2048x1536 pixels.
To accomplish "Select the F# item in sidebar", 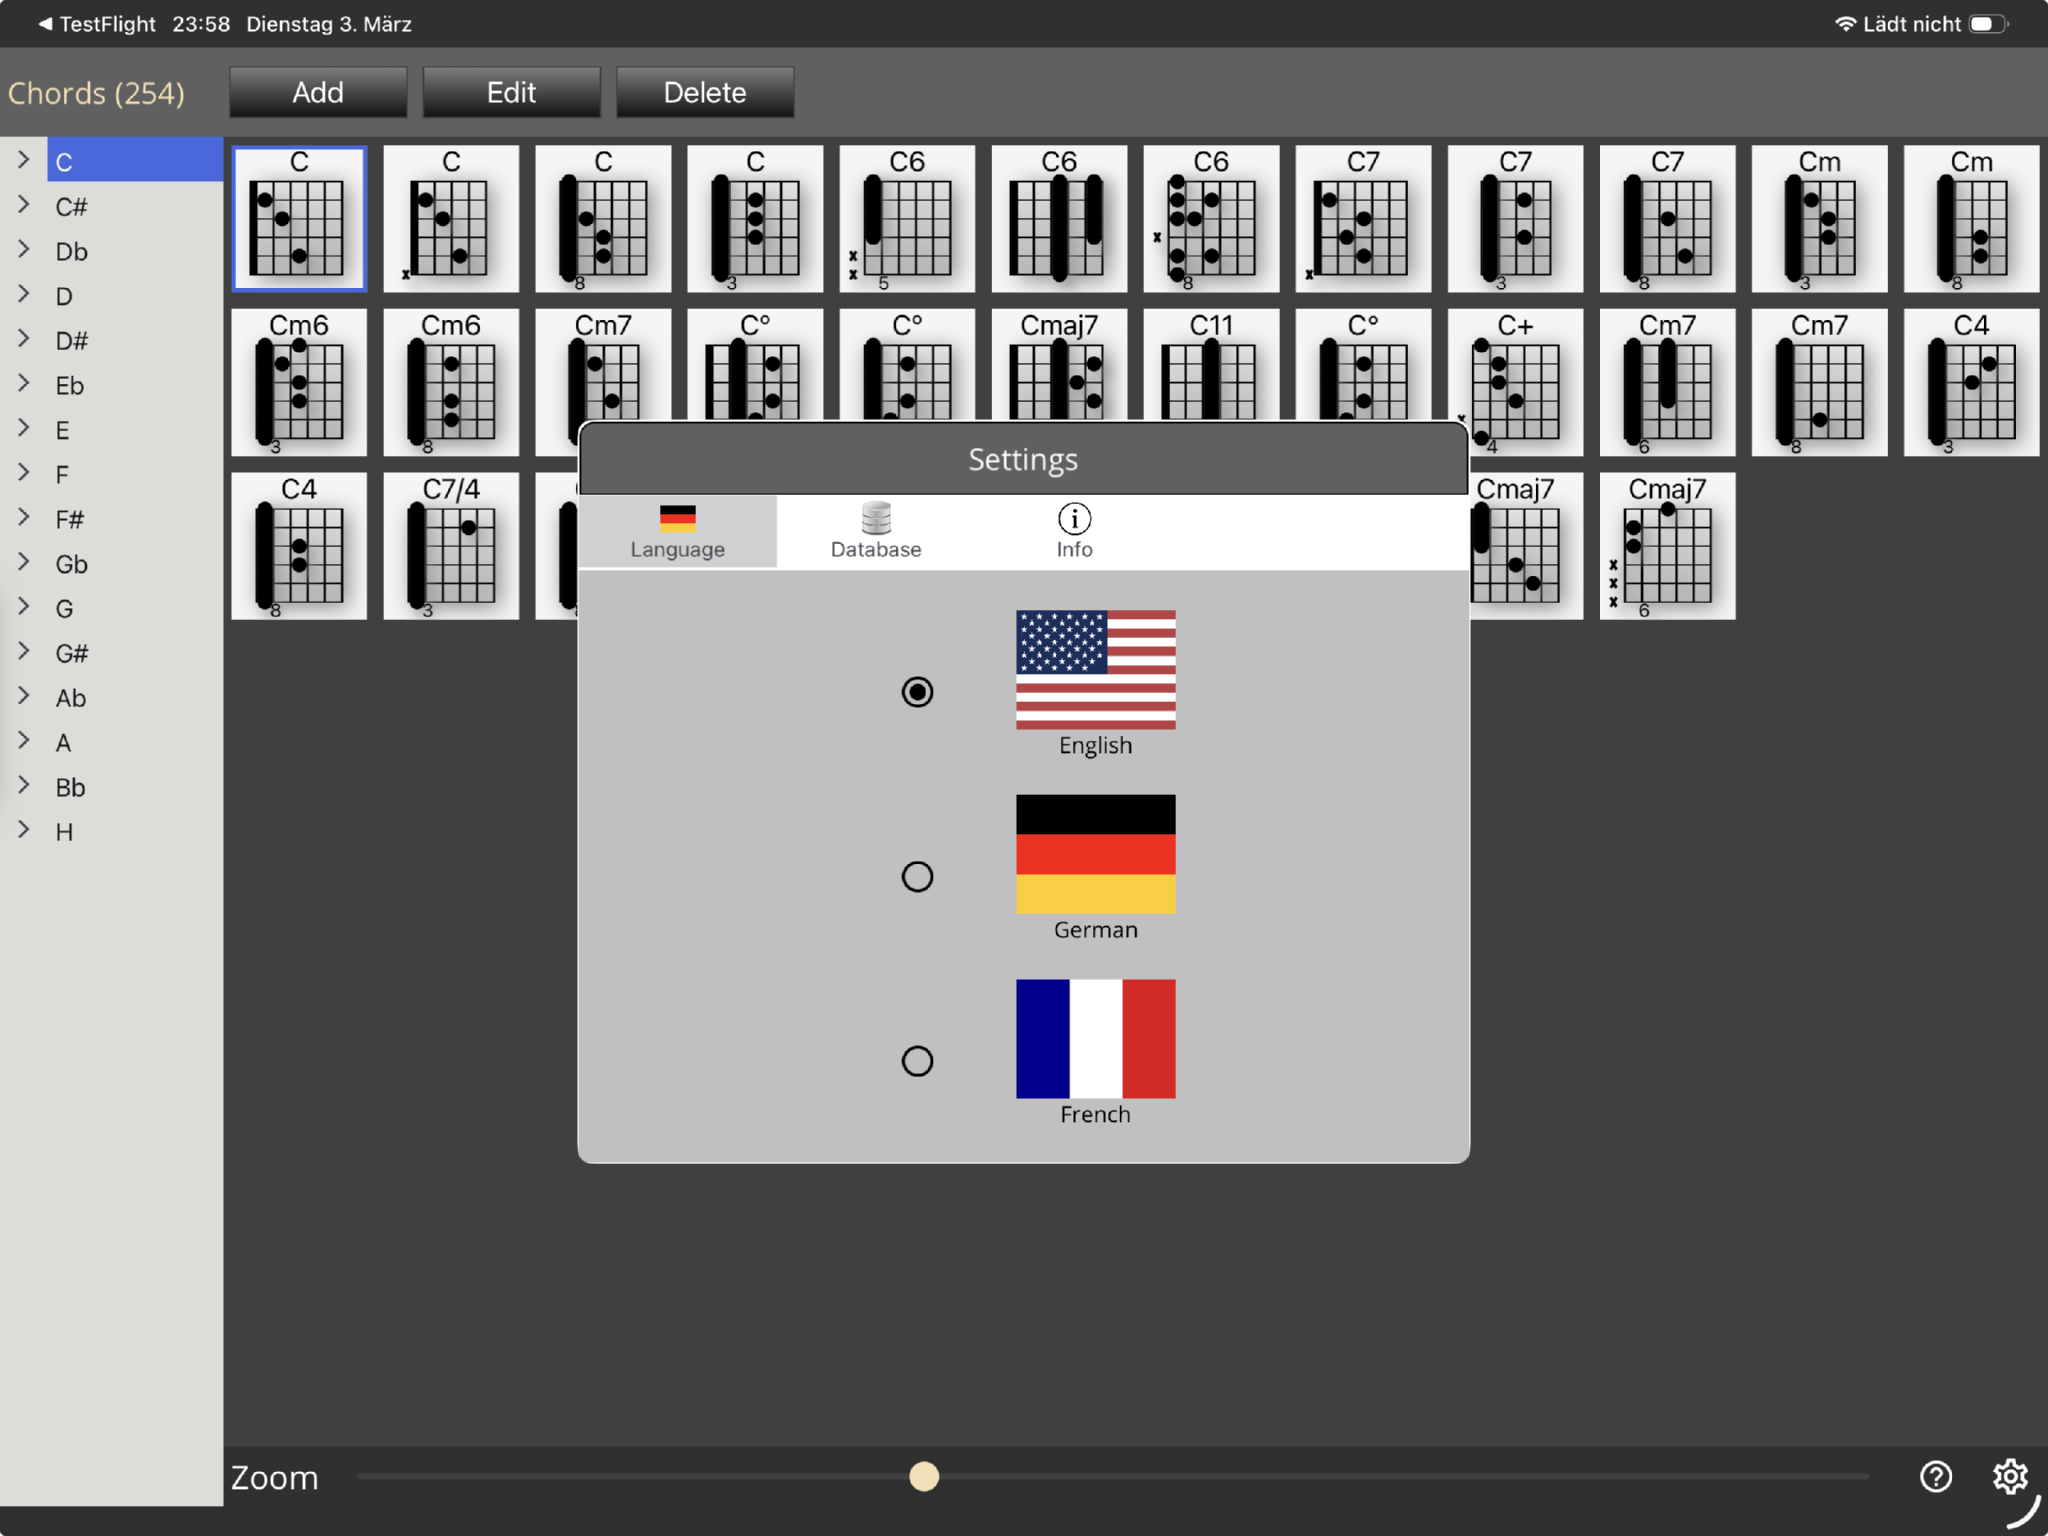I will (x=70, y=519).
